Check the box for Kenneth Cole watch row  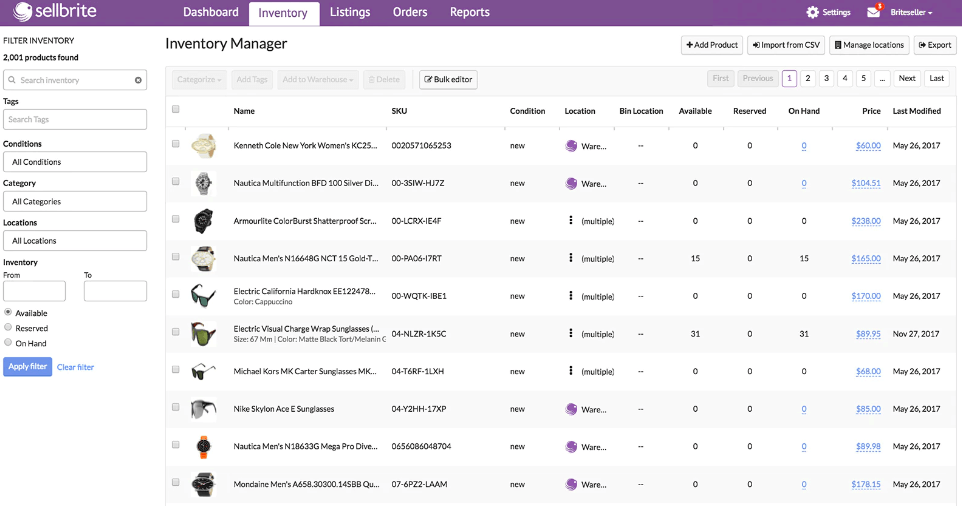[175, 144]
